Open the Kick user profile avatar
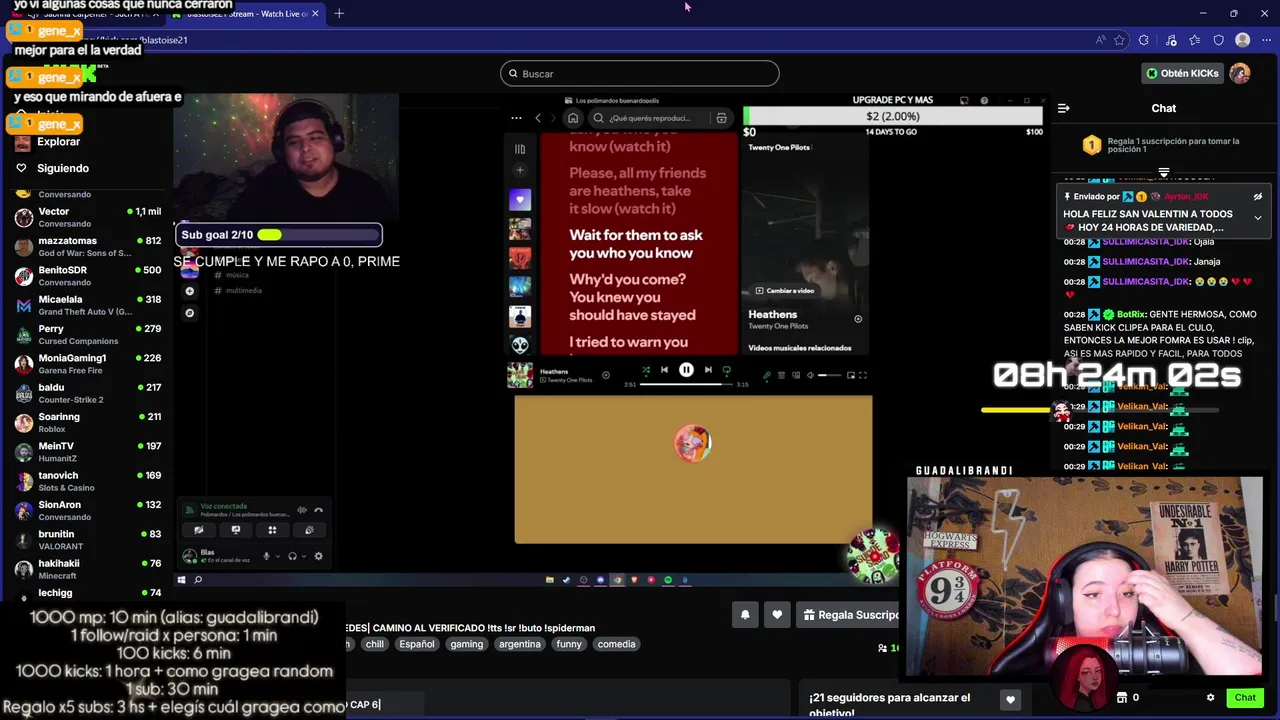The image size is (1280, 720). coord(1240,73)
